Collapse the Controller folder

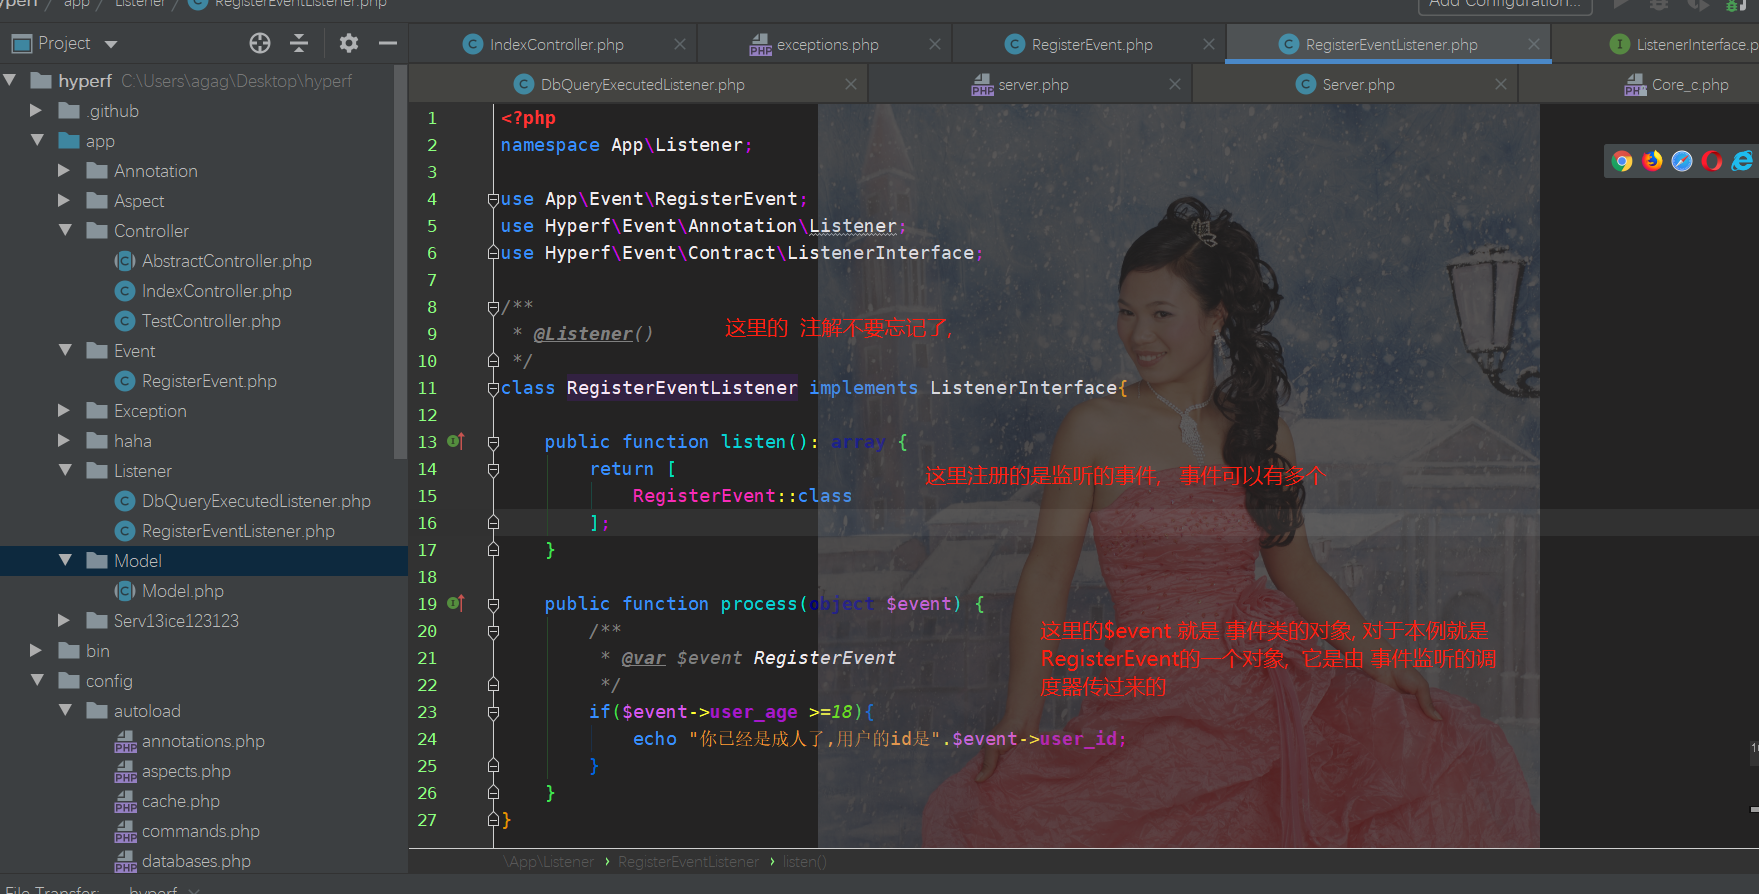pos(65,230)
